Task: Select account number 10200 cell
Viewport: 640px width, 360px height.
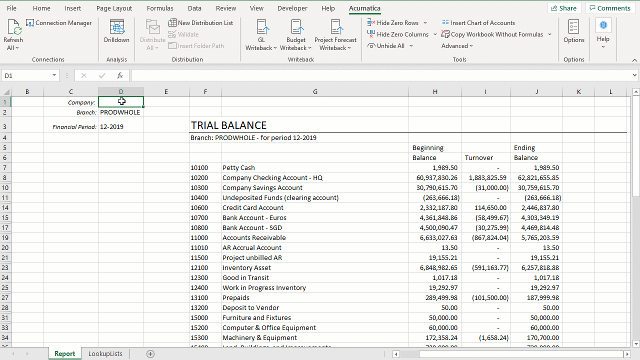Action: pos(205,178)
